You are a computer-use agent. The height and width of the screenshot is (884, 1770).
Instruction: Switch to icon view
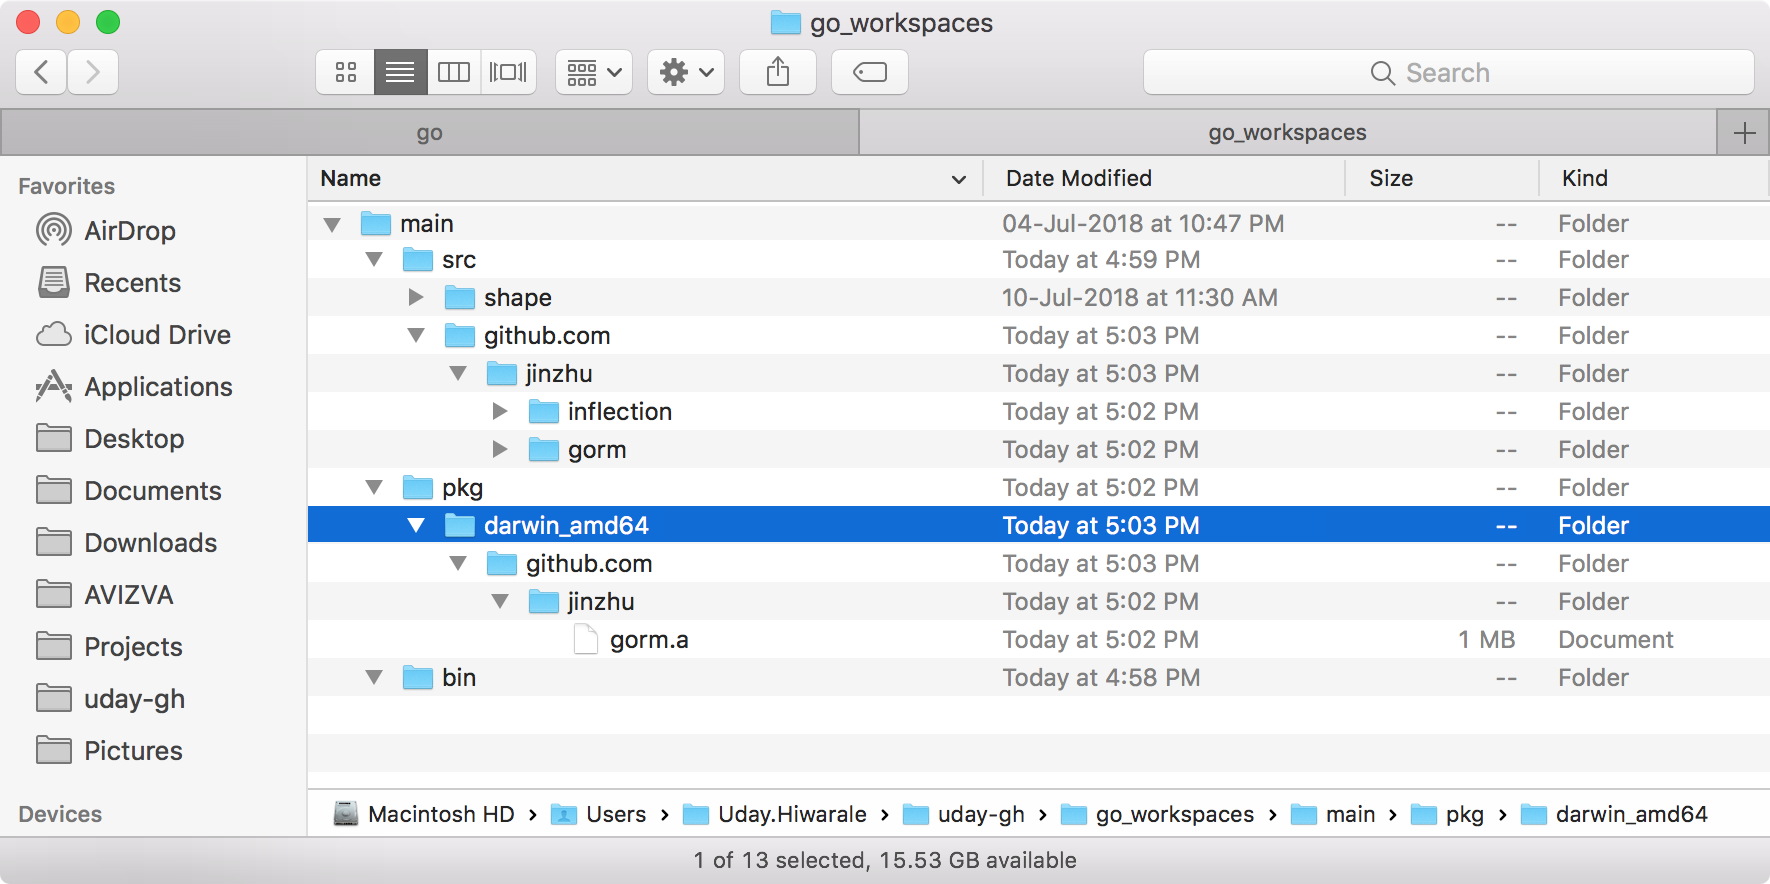pos(346,72)
